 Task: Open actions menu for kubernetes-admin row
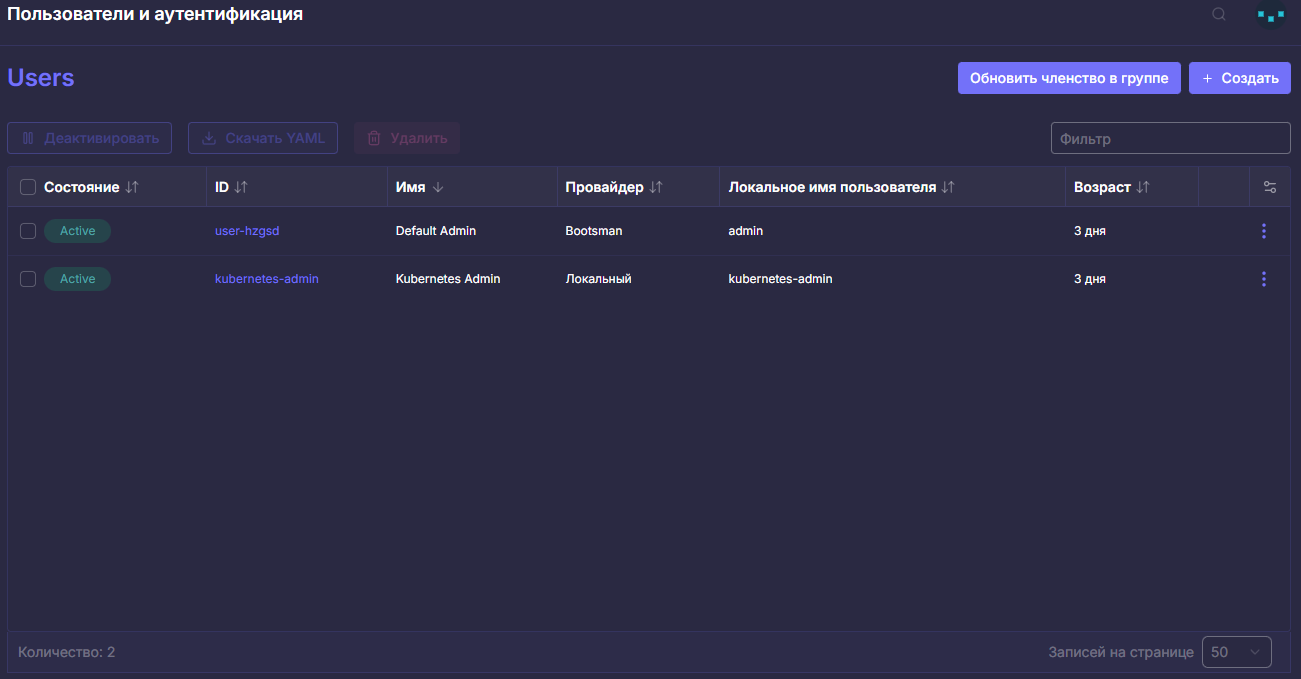(x=1264, y=279)
